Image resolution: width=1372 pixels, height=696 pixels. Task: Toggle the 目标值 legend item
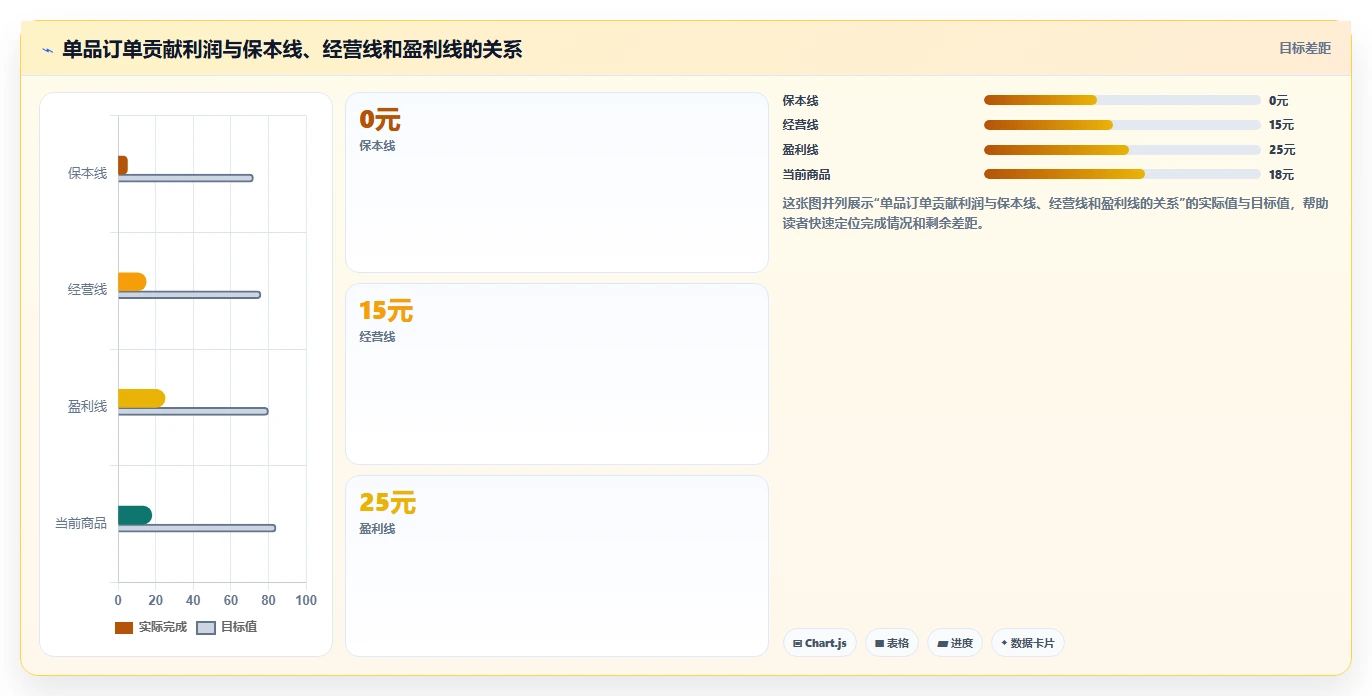coord(227,627)
